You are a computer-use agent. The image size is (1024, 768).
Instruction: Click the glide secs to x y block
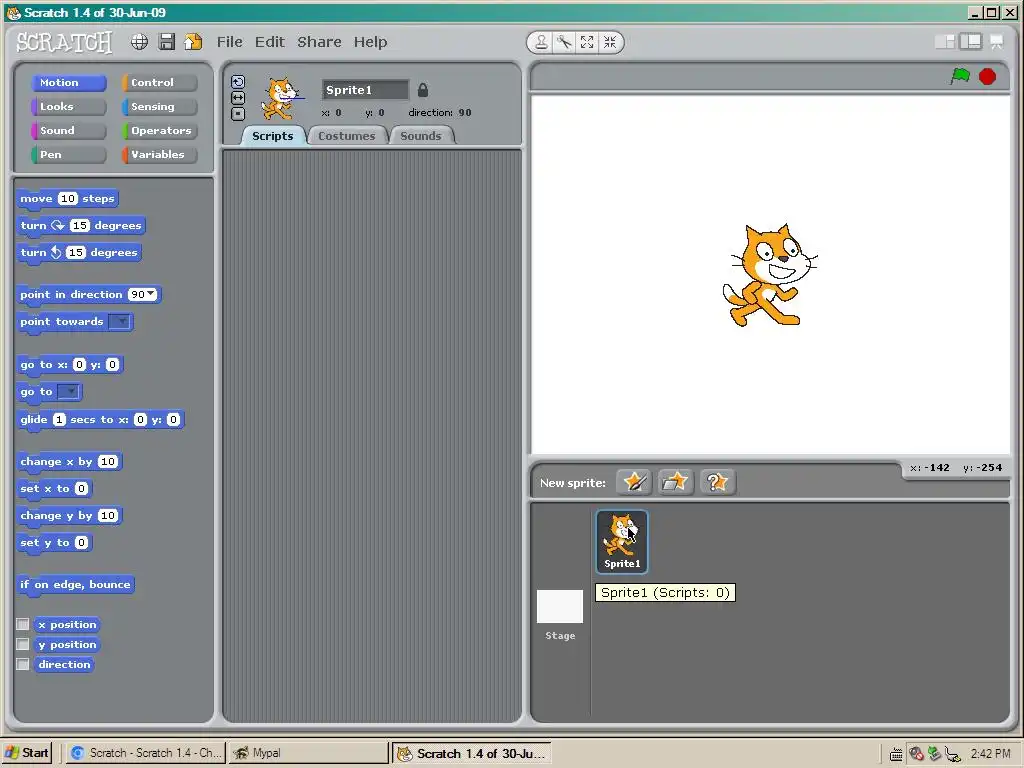pos(100,420)
